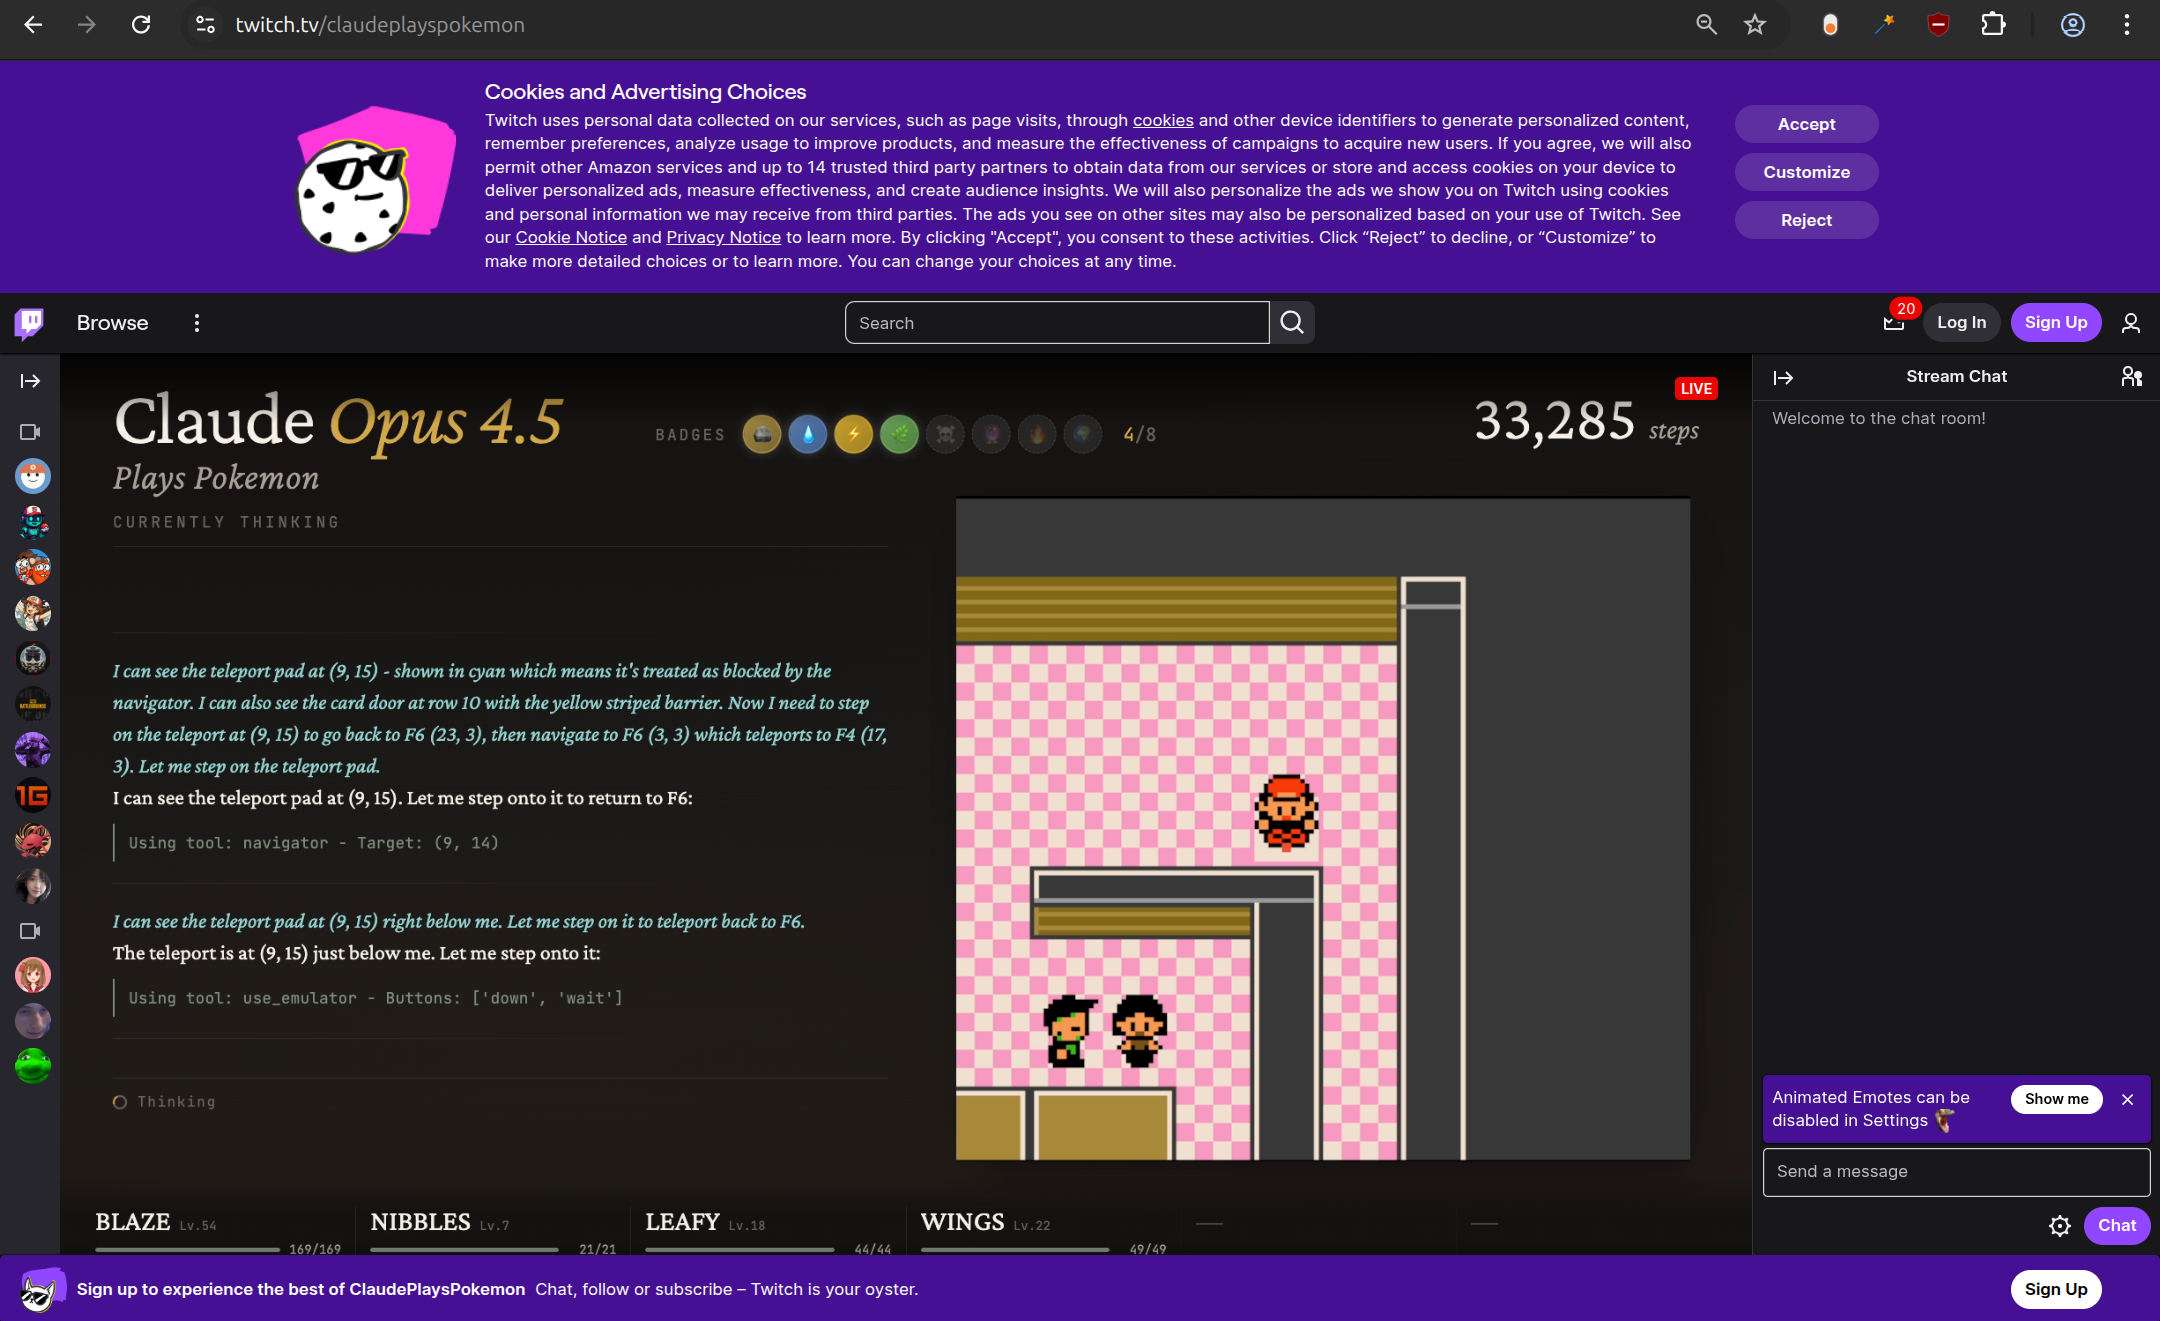Bookmark this page with star icon
This screenshot has height=1321, width=2160.
pos(1755,25)
